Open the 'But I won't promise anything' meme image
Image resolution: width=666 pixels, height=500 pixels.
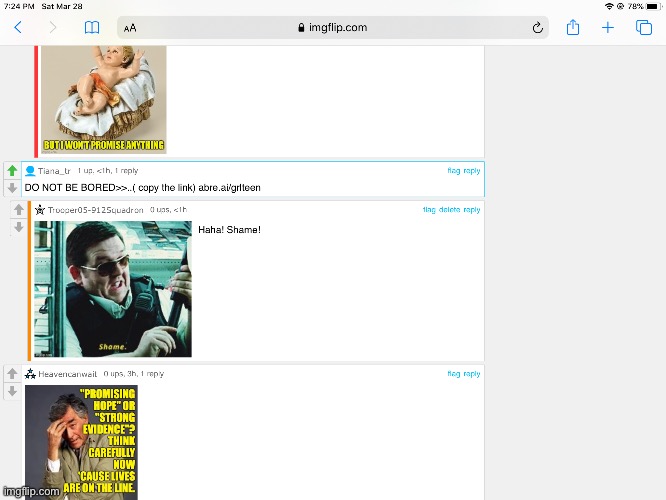click(x=104, y=99)
